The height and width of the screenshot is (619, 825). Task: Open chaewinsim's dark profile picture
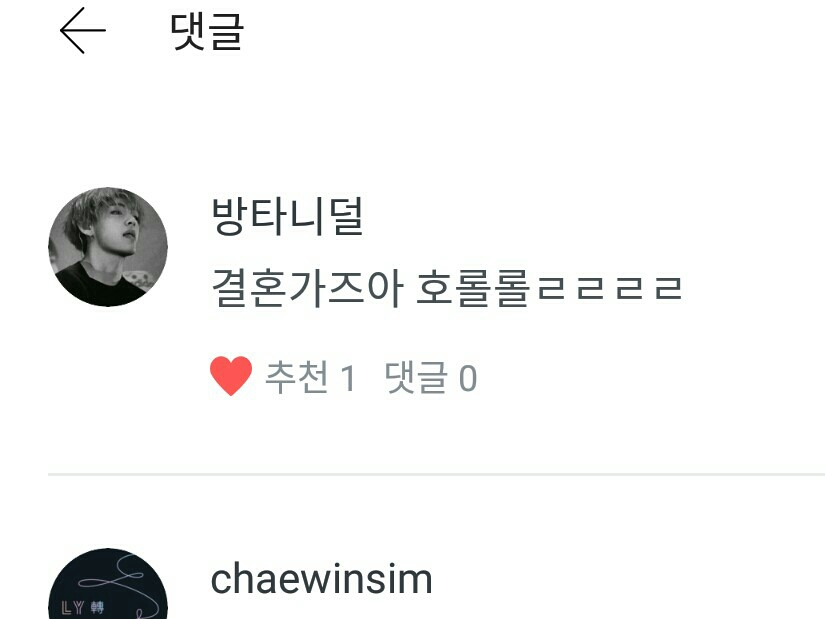(108, 584)
